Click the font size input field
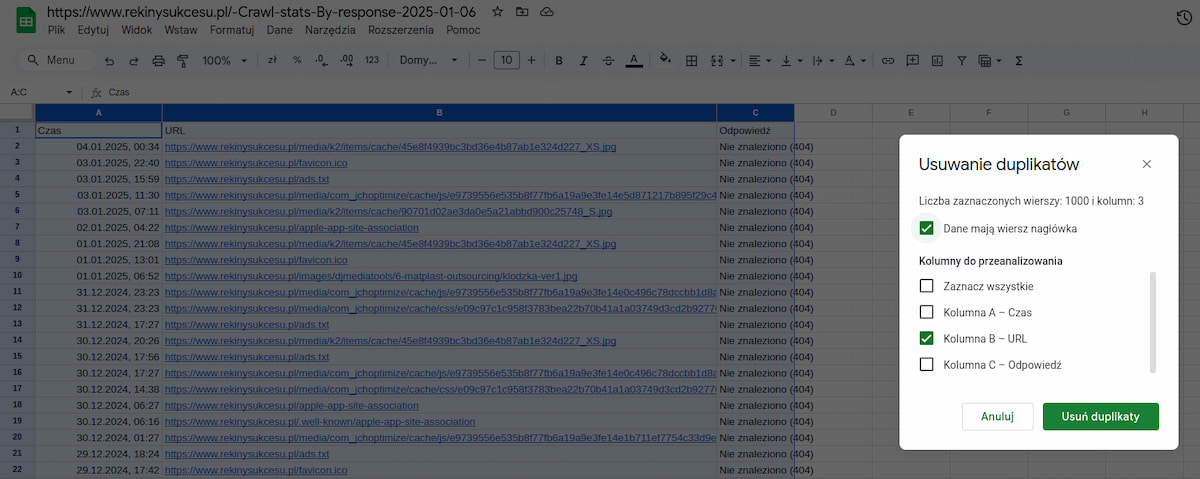The width and height of the screenshot is (1200, 479). (506, 61)
